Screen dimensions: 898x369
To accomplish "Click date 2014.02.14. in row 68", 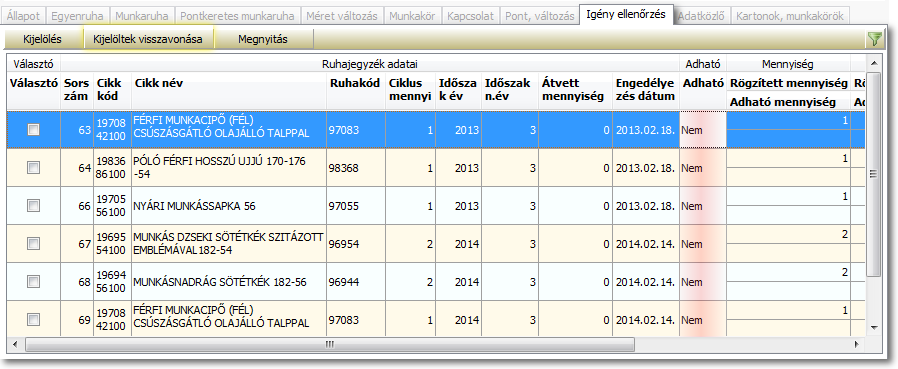I will pos(646,282).
